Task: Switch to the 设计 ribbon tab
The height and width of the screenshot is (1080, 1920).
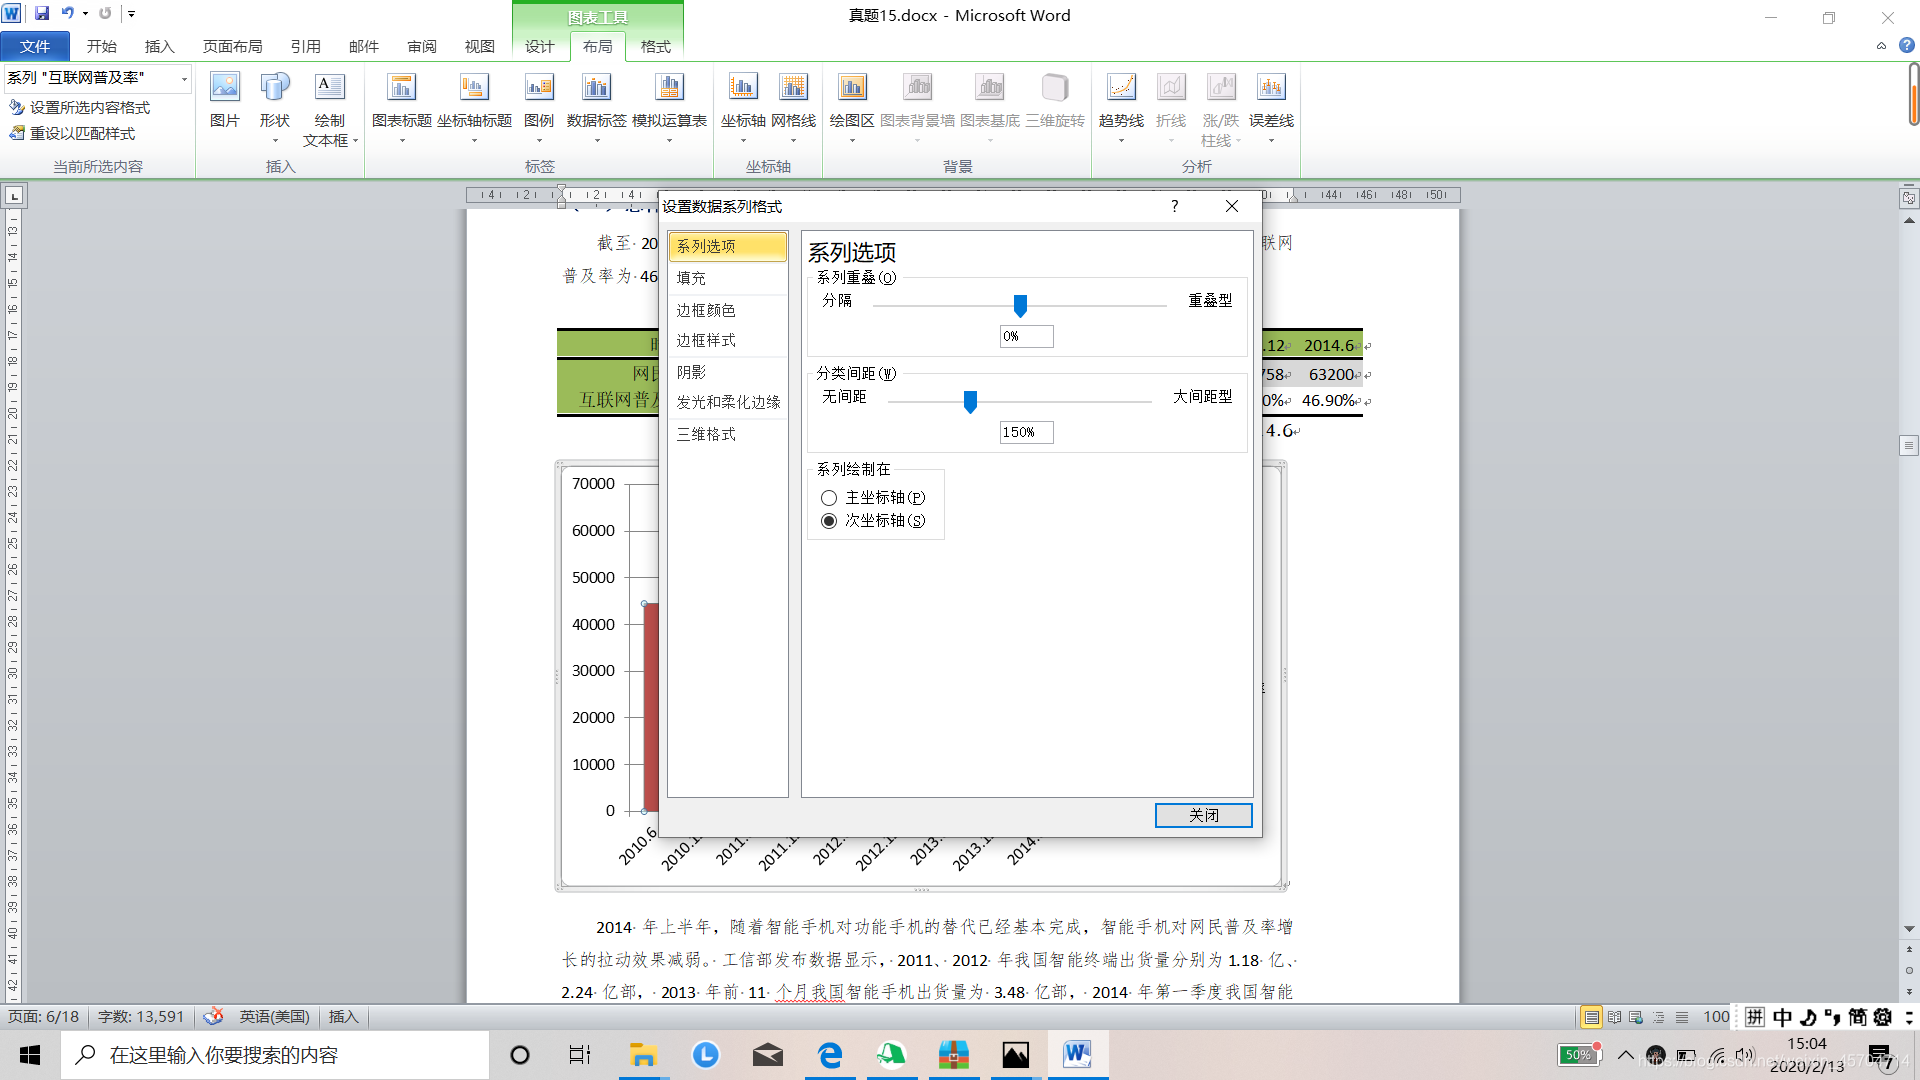Action: (539, 46)
